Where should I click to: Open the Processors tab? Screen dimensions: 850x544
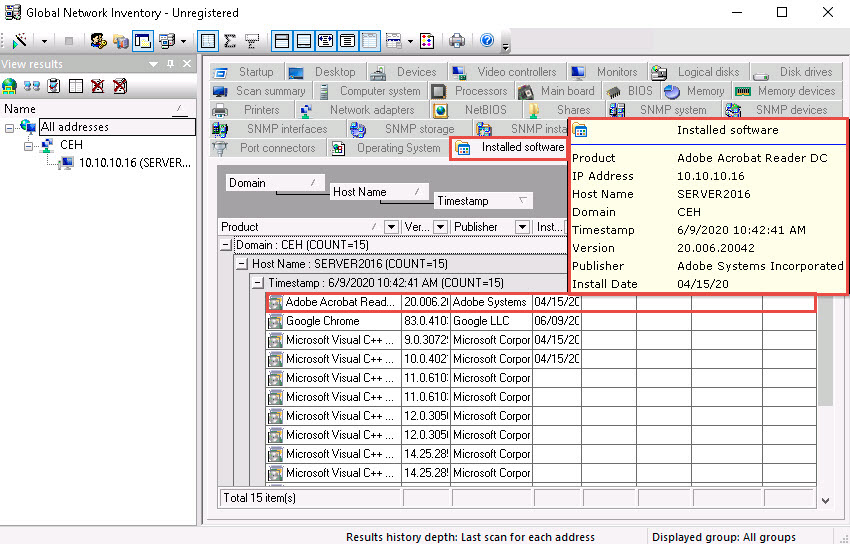click(471, 91)
